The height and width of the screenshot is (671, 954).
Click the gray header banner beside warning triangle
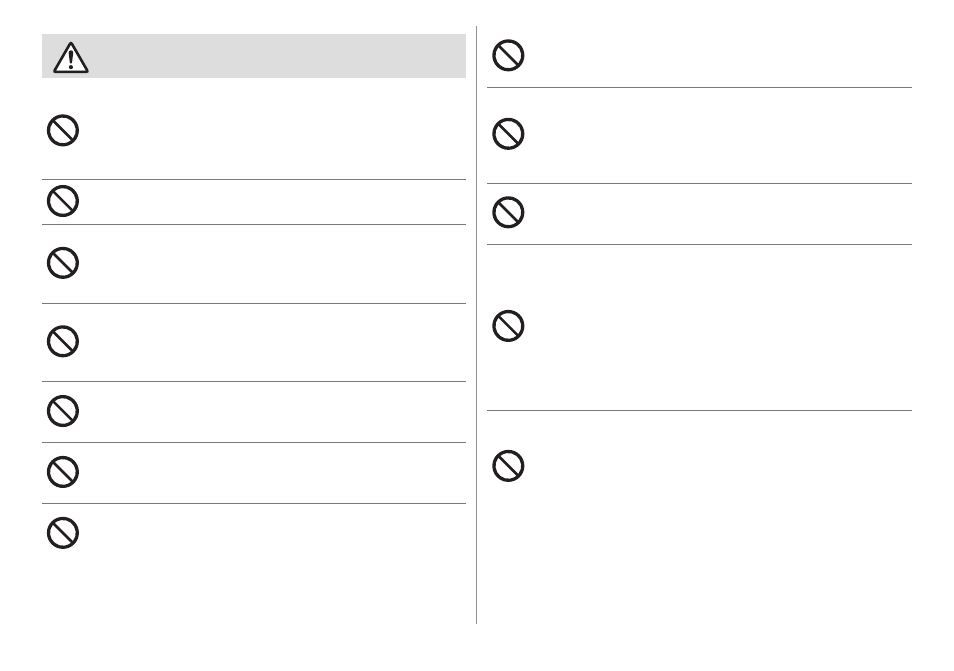pyautogui.click(x=254, y=56)
